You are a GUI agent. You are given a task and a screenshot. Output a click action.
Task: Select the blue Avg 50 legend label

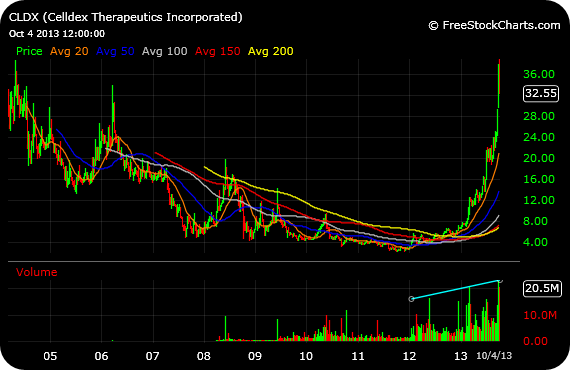pos(115,51)
